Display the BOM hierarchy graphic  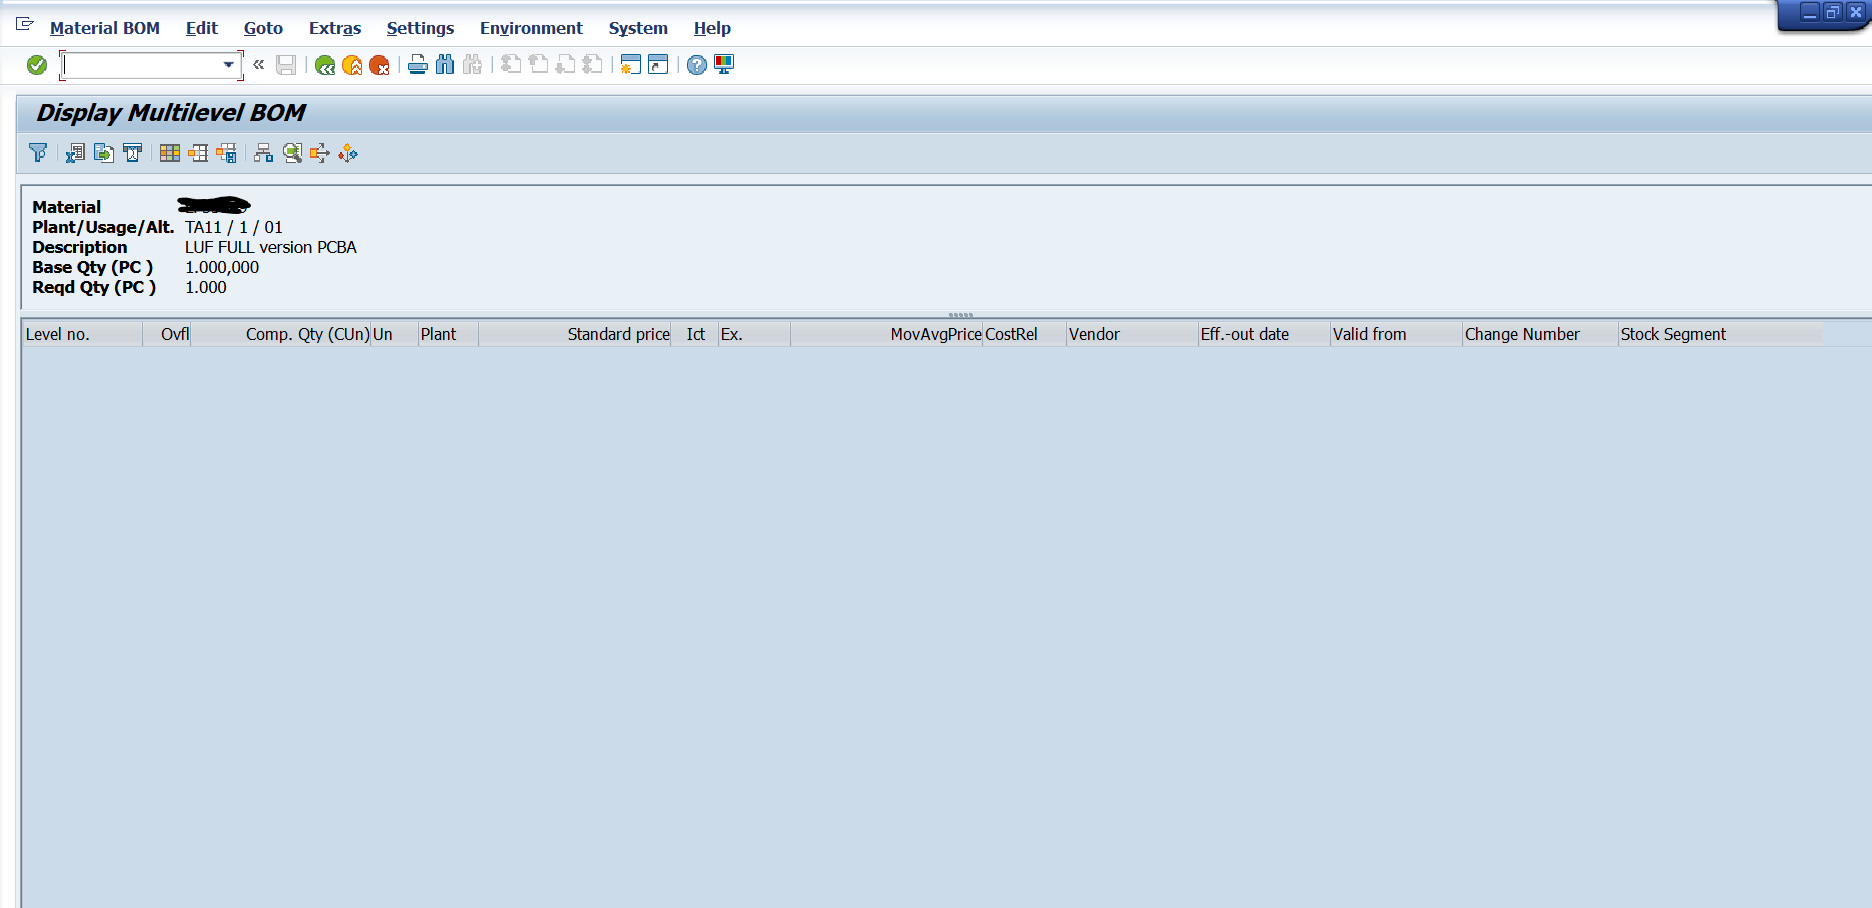(x=263, y=153)
